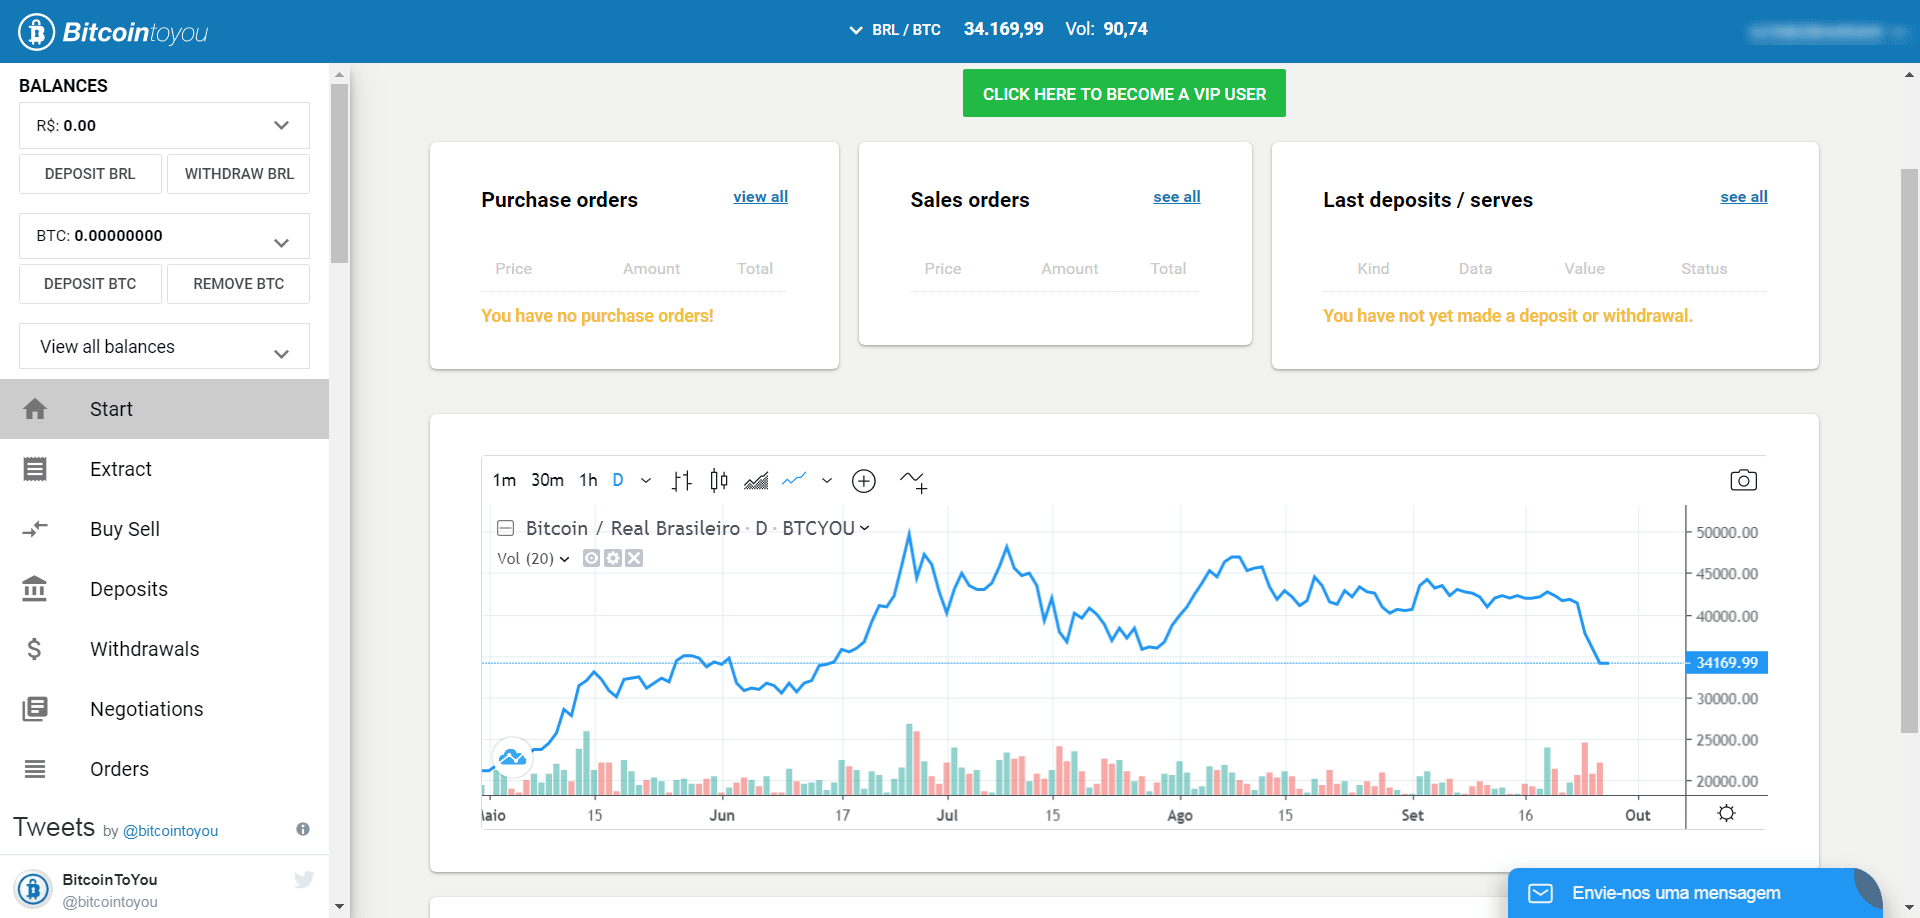Select the Line chart style icon
The height and width of the screenshot is (918, 1920).
pos(794,480)
